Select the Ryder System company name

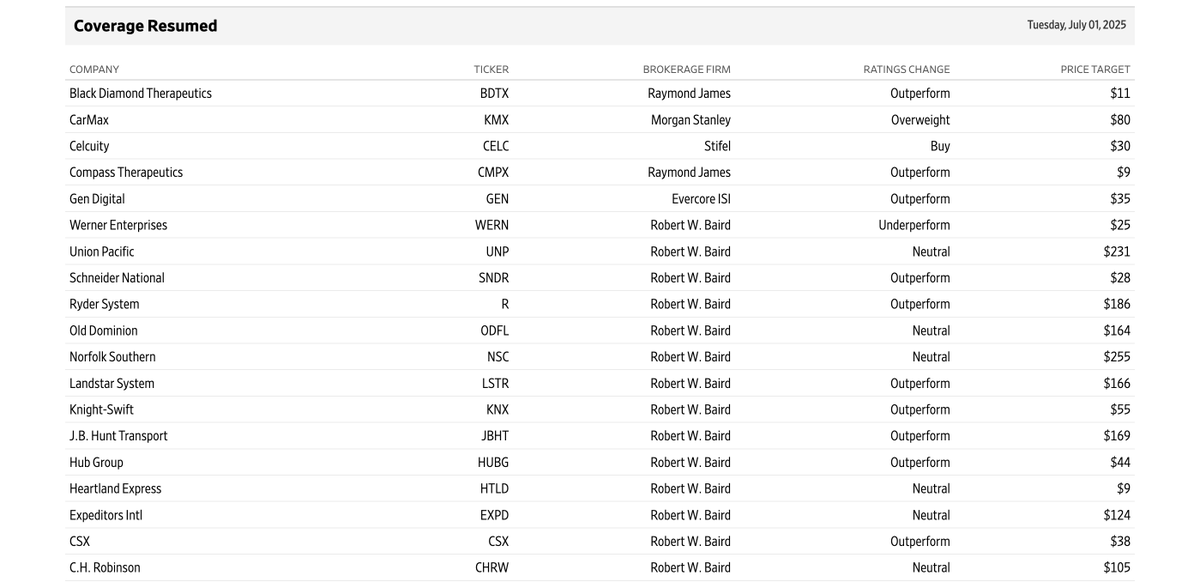coord(104,304)
